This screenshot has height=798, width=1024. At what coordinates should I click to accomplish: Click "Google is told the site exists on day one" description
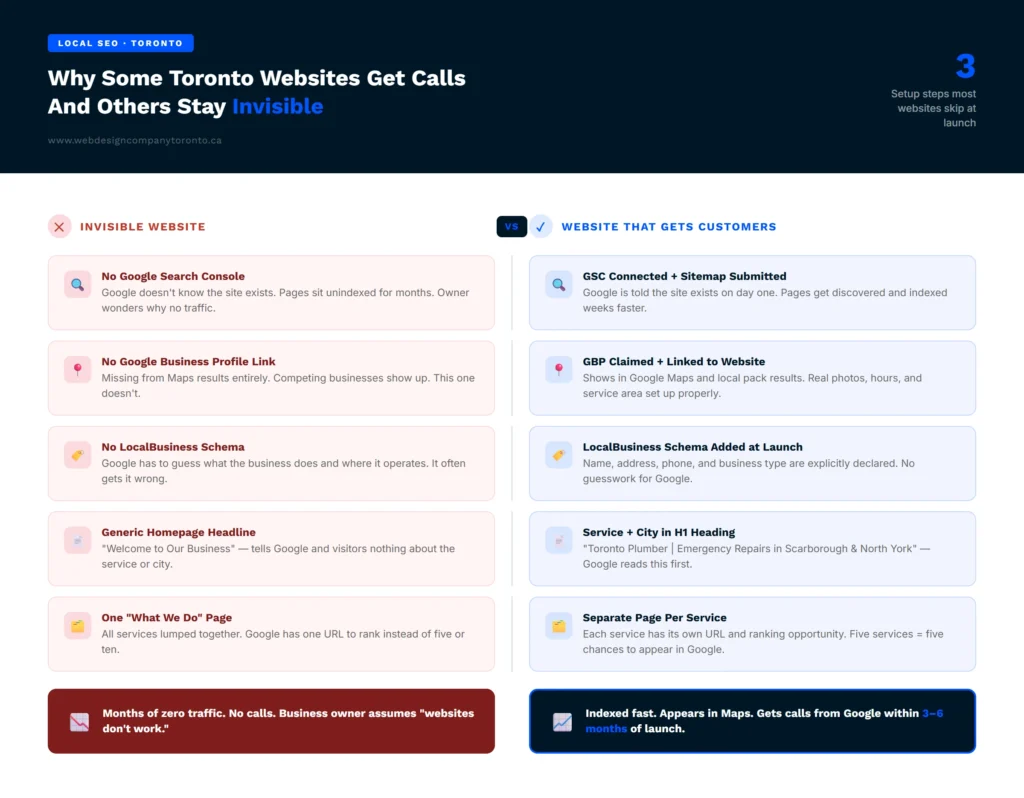click(765, 300)
